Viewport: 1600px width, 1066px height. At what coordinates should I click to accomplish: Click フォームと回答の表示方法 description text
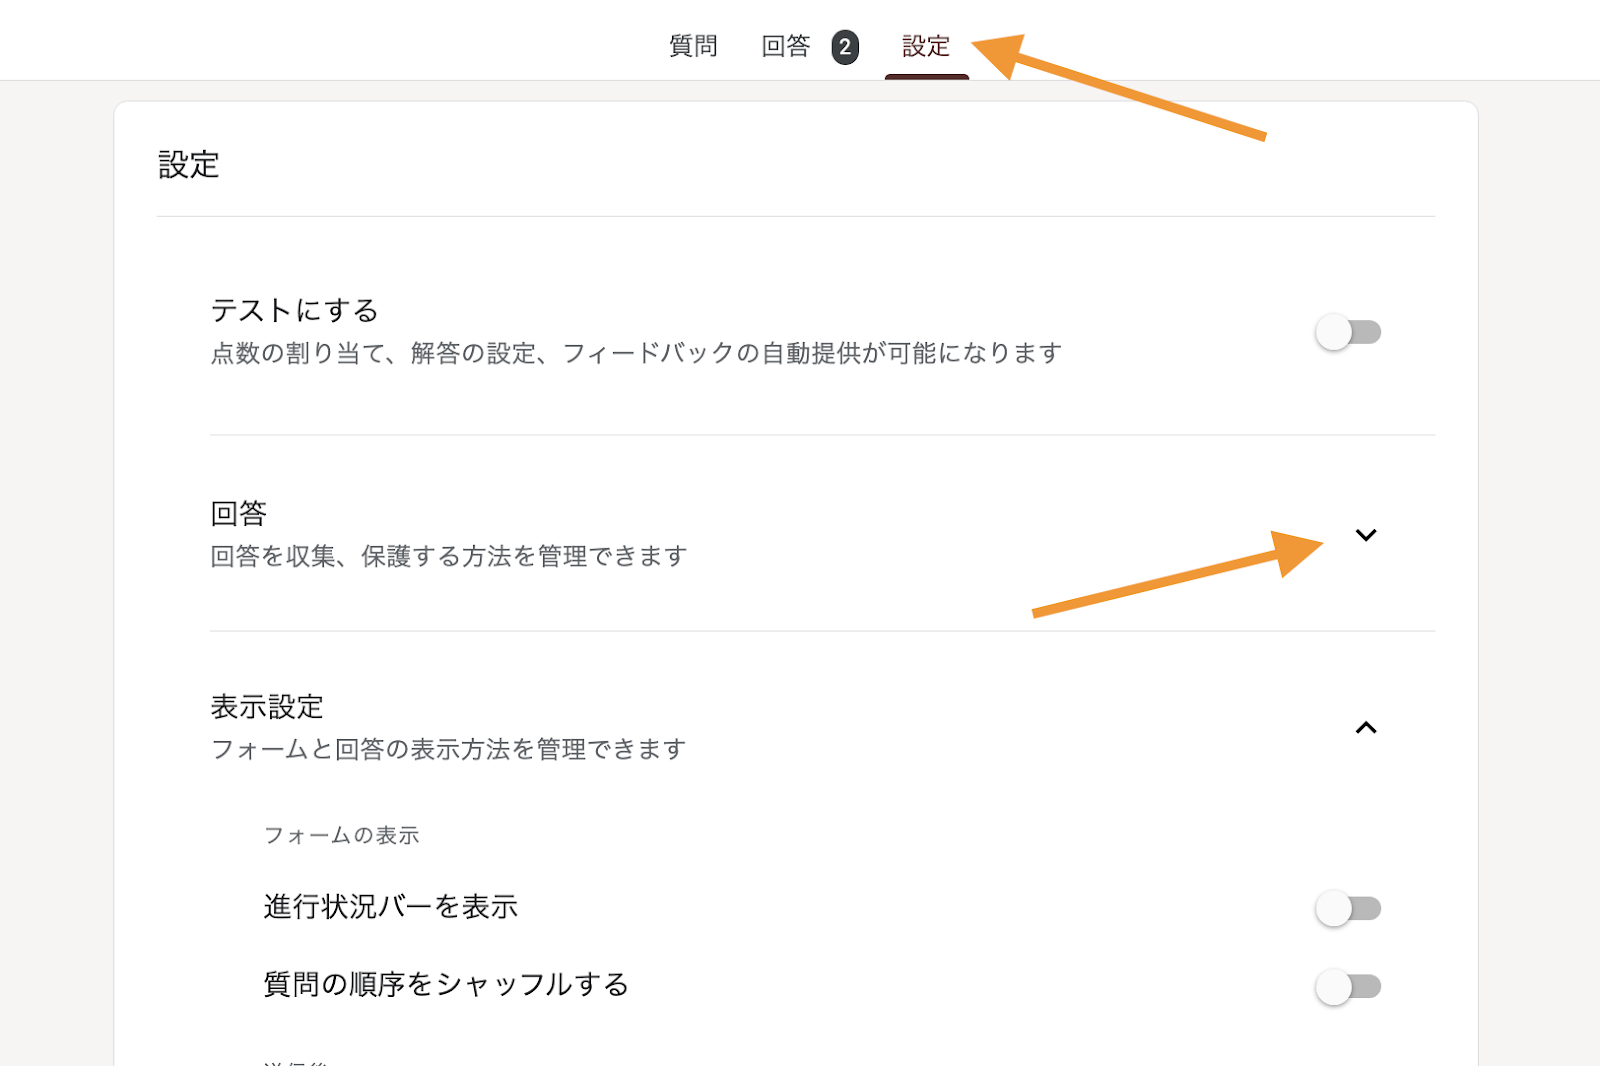tap(448, 749)
